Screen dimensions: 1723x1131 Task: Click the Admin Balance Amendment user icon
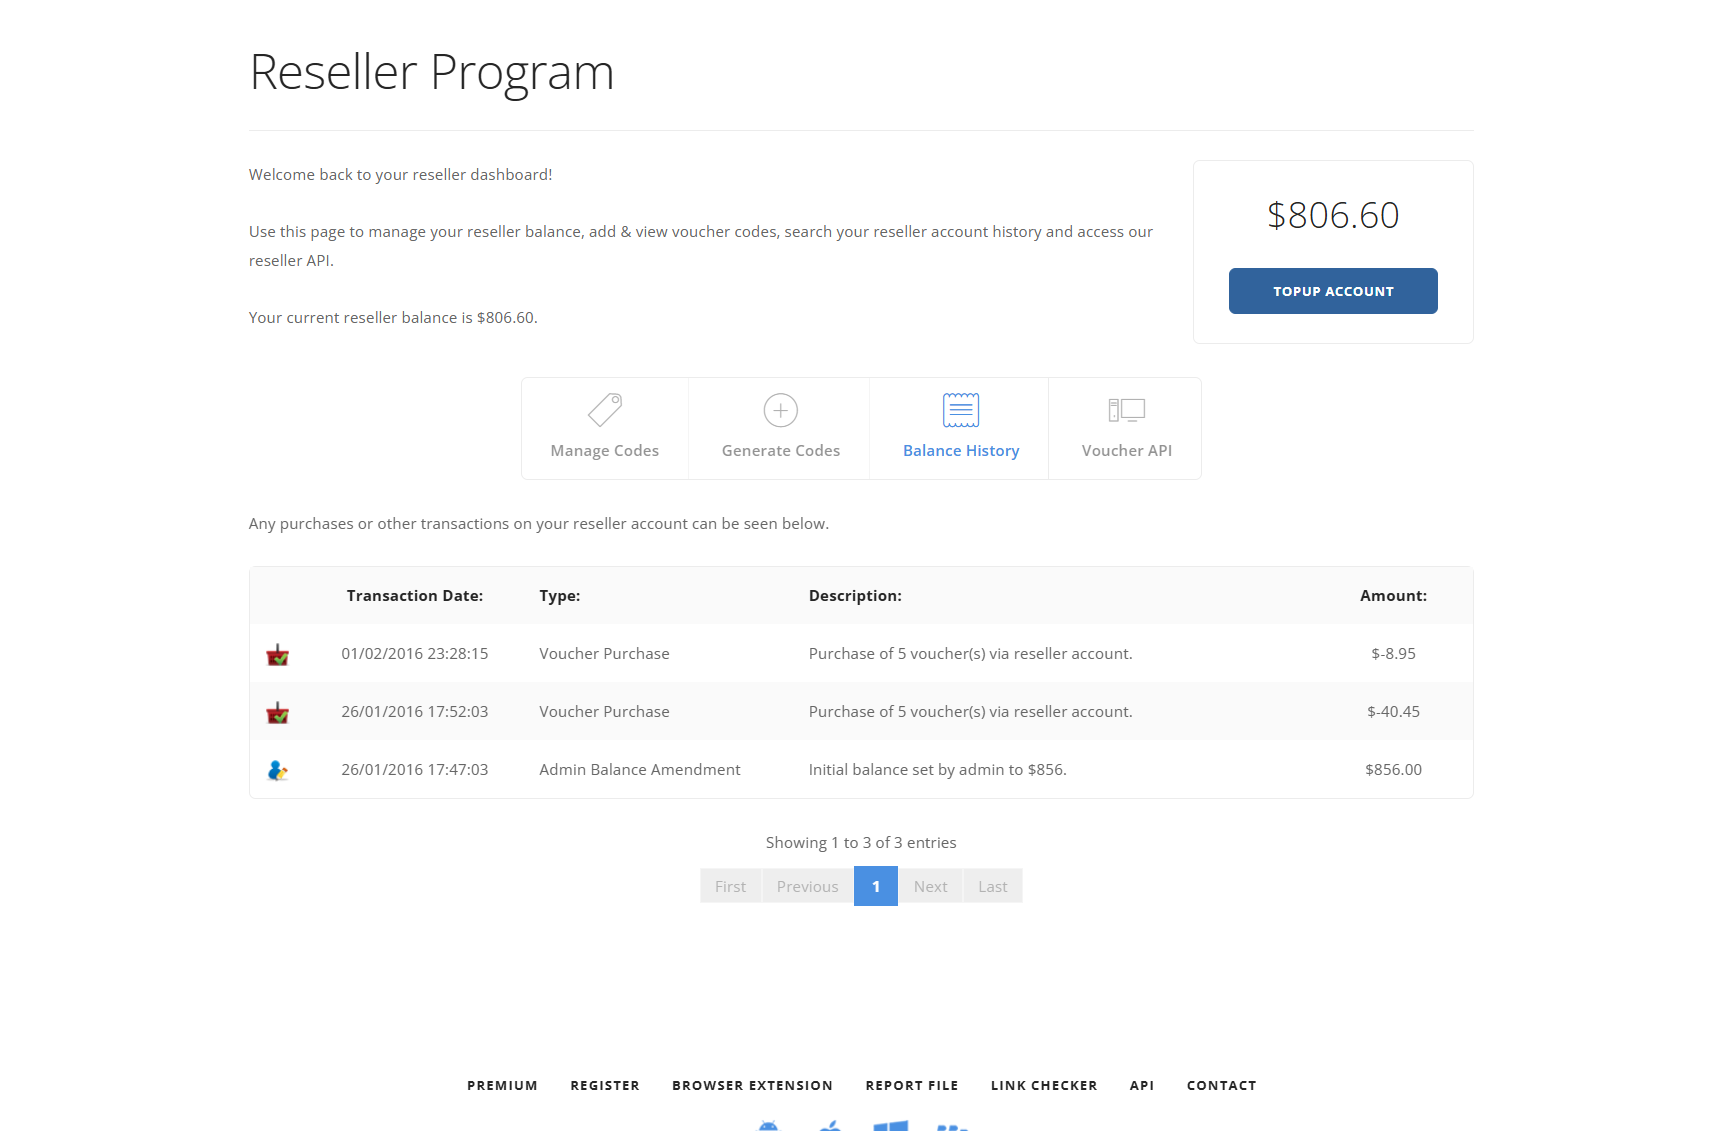tap(278, 770)
